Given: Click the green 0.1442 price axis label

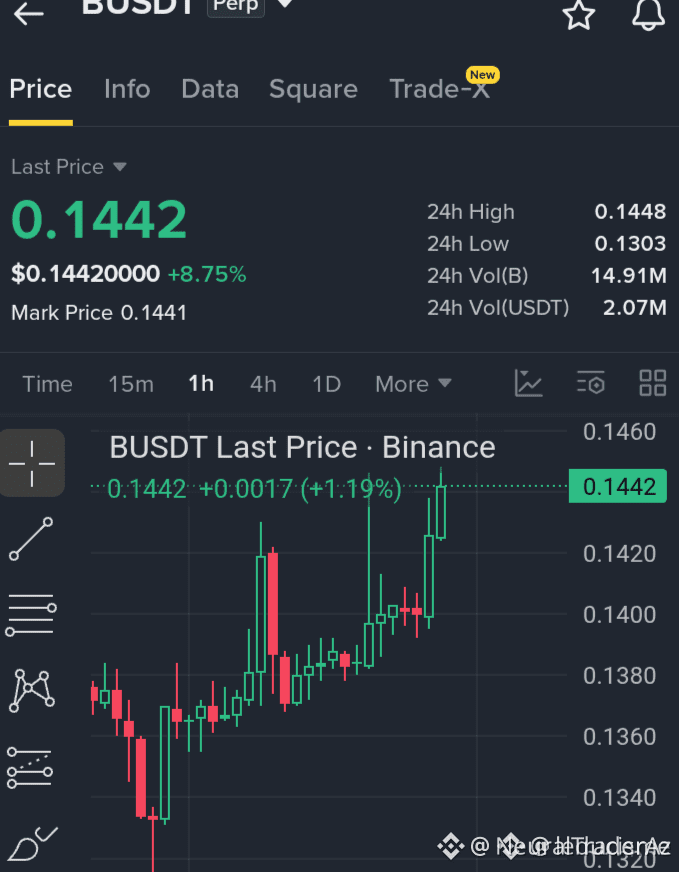Looking at the screenshot, I should pos(618,487).
